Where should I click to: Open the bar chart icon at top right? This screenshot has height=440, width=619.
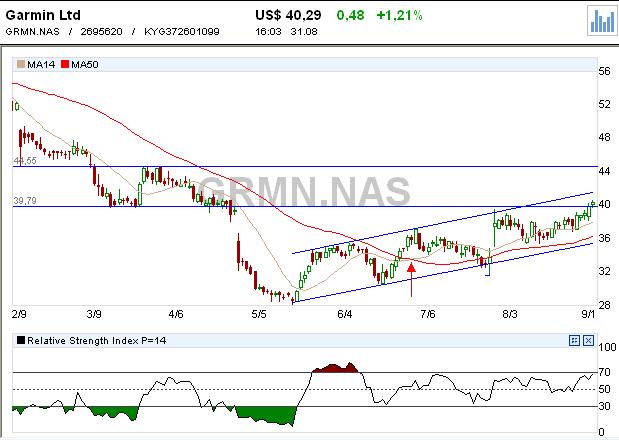click(602, 21)
